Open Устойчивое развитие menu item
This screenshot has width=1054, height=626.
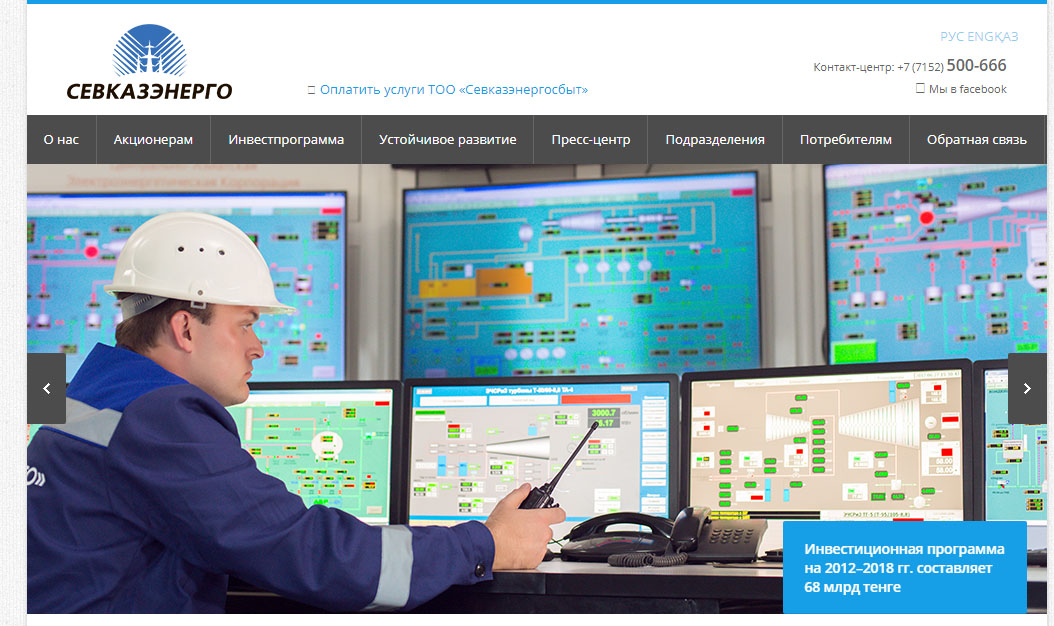click(447, 140)
